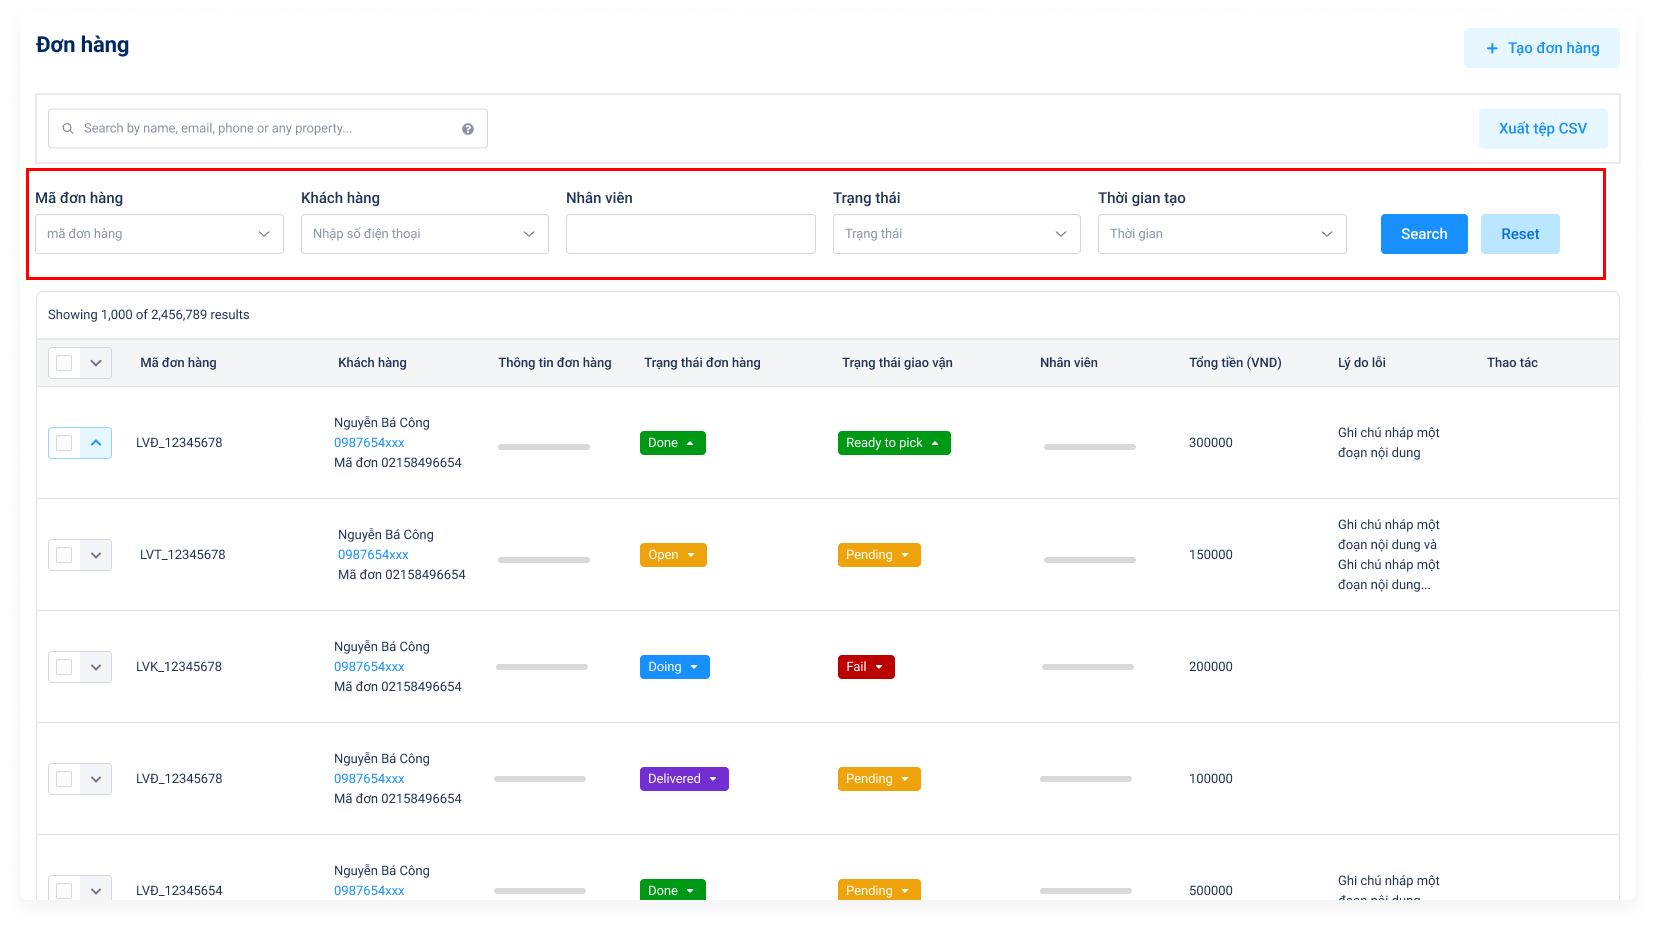Open the Ready to pick shipping dropdown
1656x928 pixels.
pos(894,443)
